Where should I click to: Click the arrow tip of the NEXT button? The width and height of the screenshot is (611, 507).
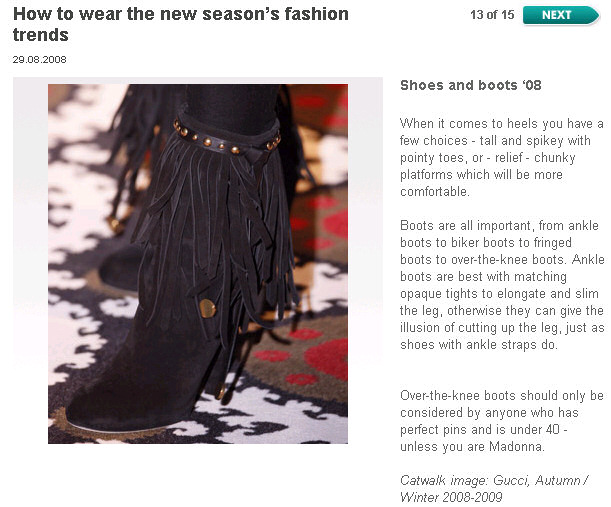pos(595,15)
